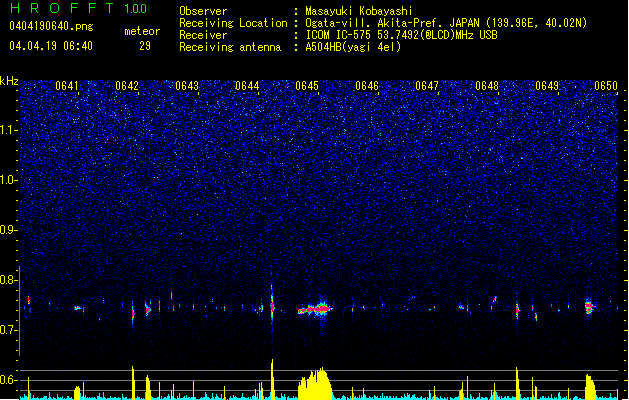This screenshot has width=629, height=400.
Task: Click the HROFFT title text
Action: pos(61,8)
